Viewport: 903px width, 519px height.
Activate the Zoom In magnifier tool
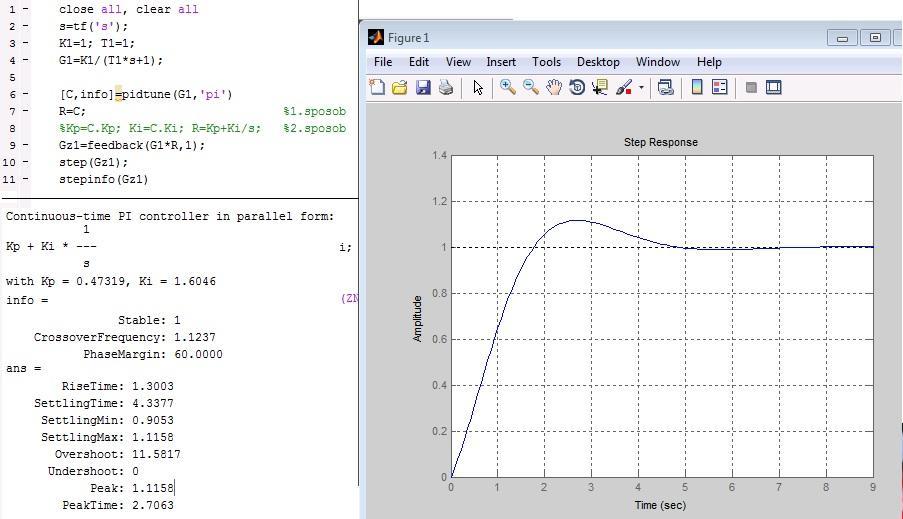(507, 88)
